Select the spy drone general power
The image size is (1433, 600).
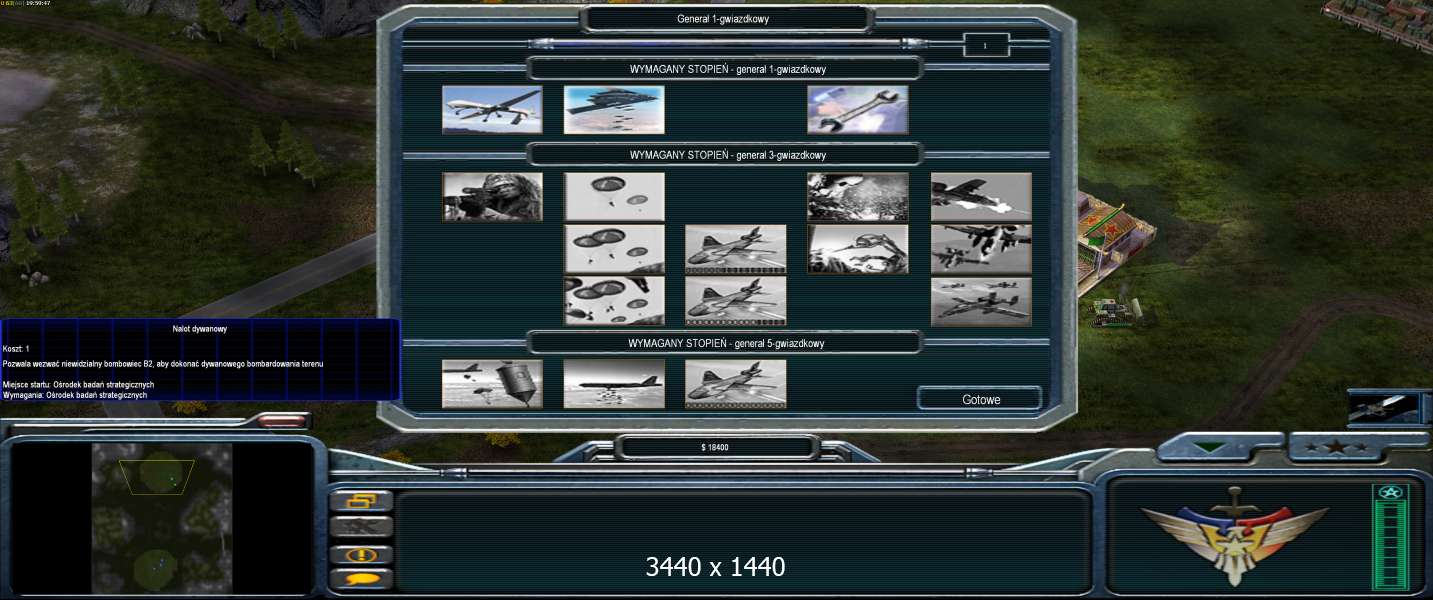coord(492,110)
